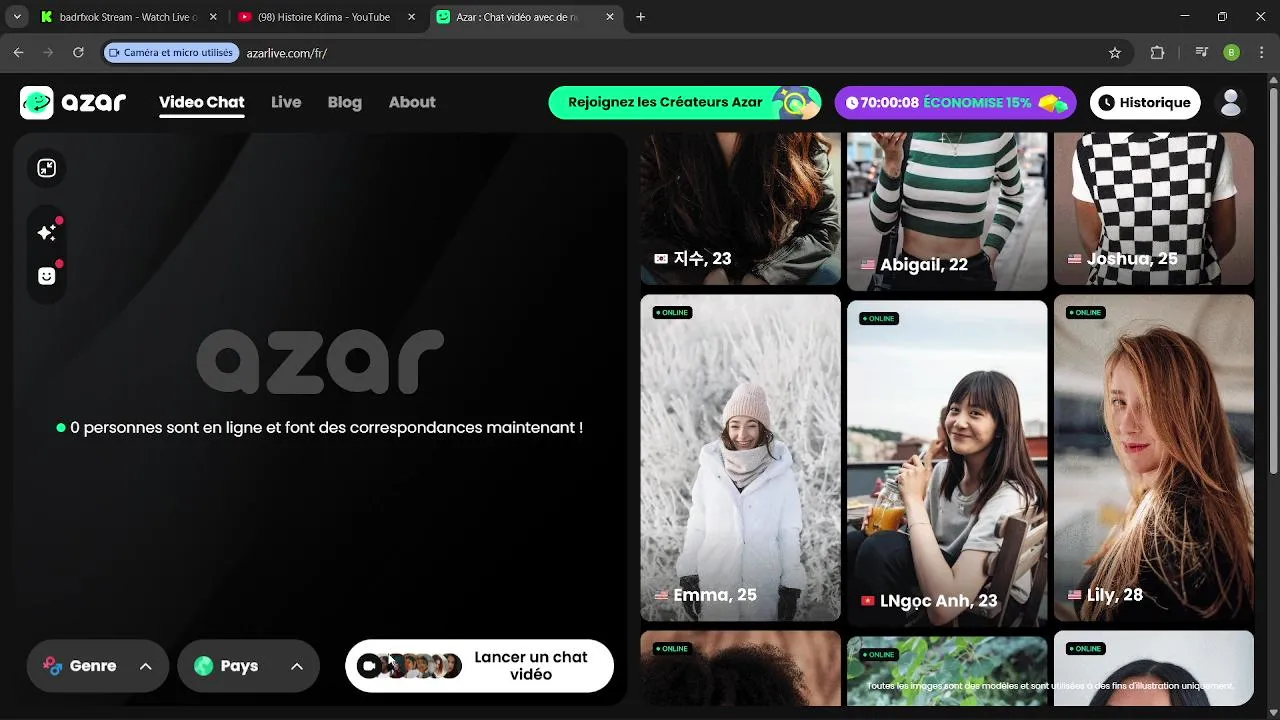
Task: Open Emma, 25 profile card
Action: [x=740, y=457]
